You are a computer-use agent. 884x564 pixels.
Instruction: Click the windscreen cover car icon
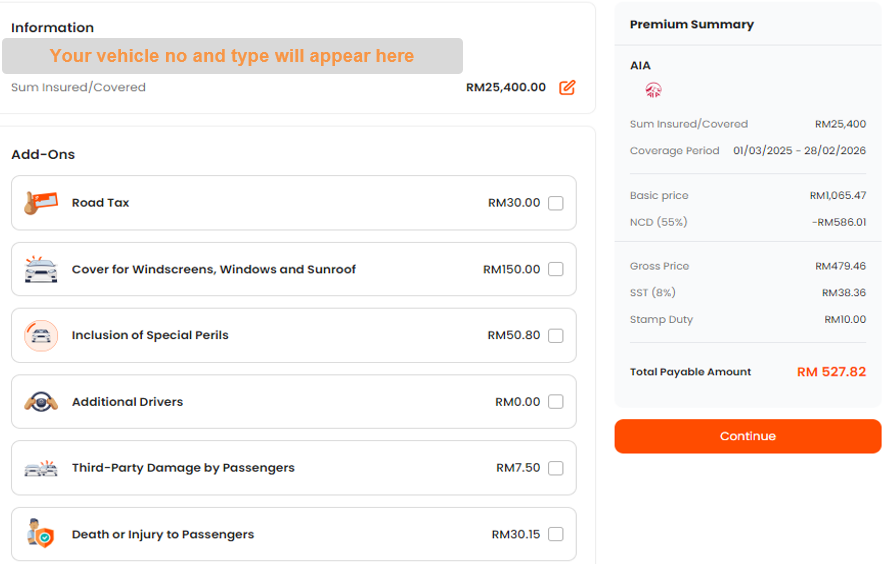[41, 269]
